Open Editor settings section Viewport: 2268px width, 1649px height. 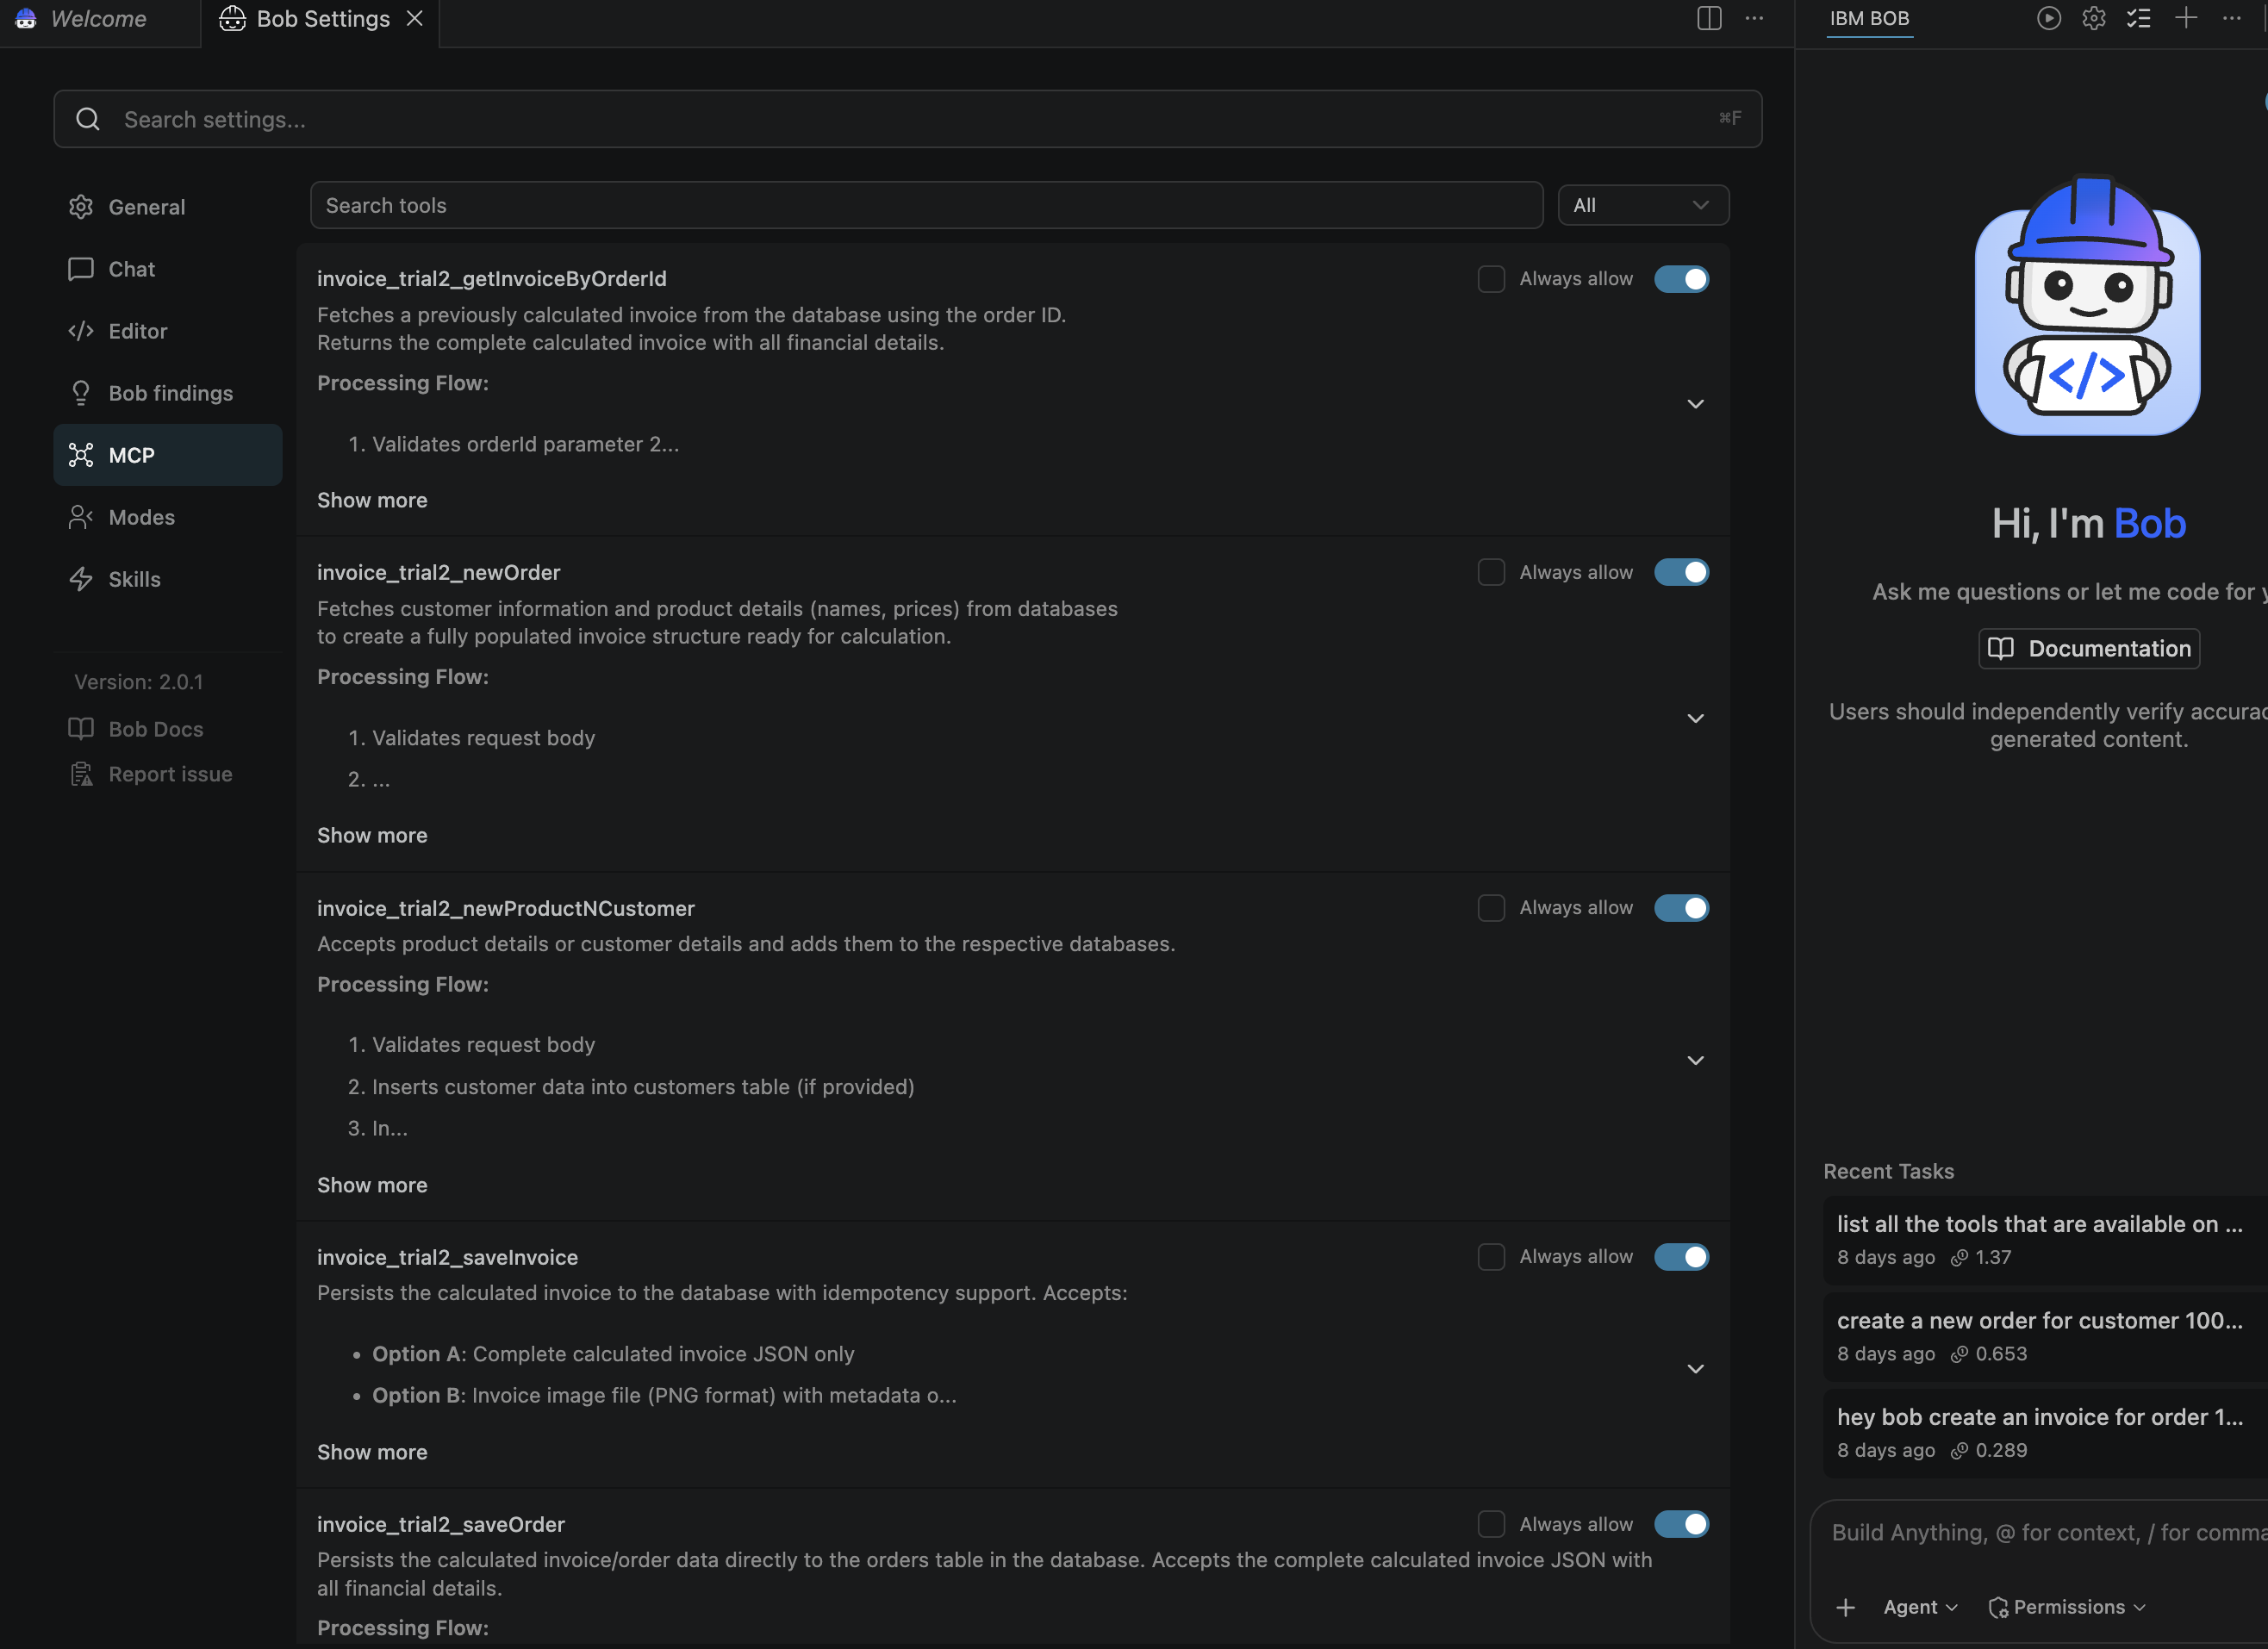[168, 331]
